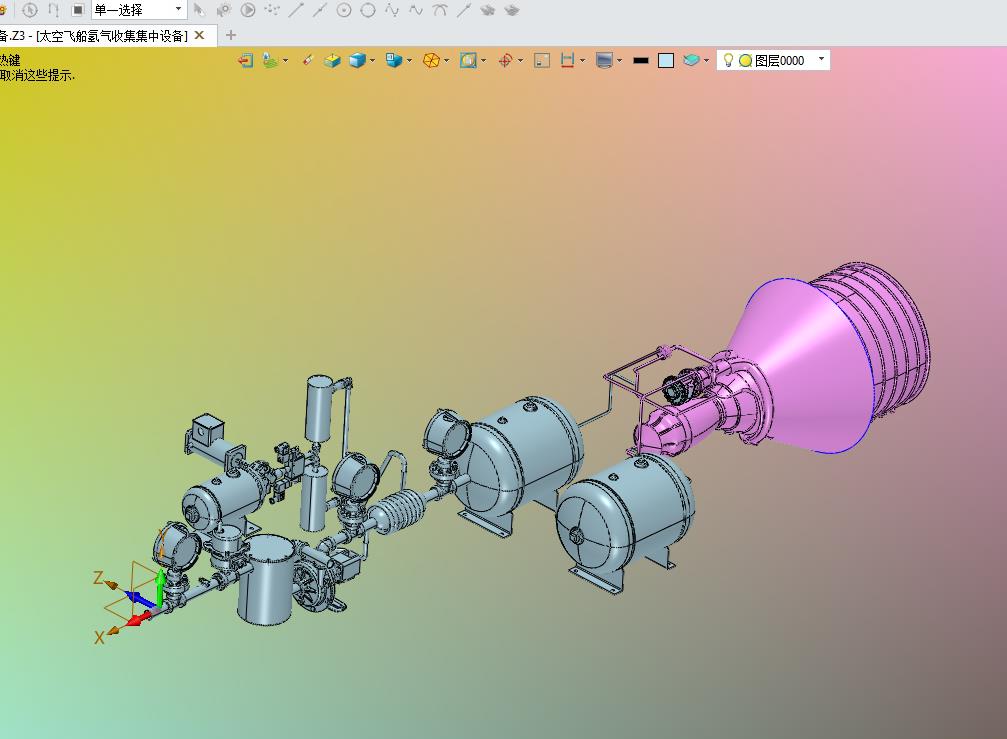Expand the monitor display dropdown arrow

pyautogui.click(x=619, y=61)
